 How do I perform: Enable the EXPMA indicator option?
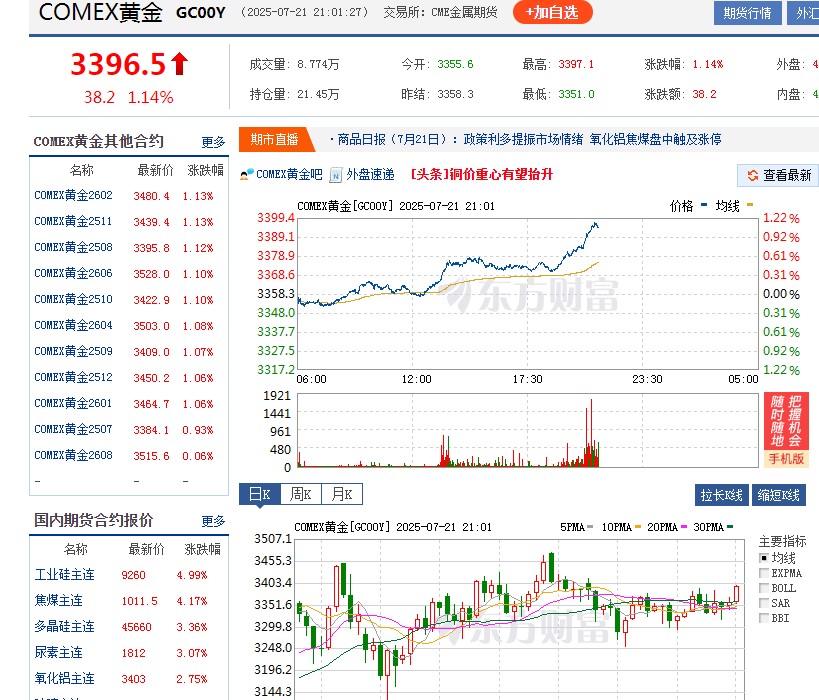[x=764, y=573]
